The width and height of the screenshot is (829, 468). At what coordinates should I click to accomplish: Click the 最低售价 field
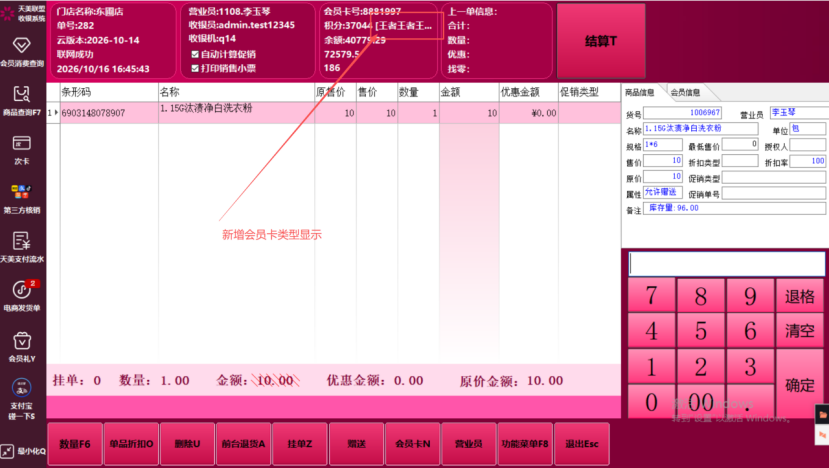click(740, 144)
